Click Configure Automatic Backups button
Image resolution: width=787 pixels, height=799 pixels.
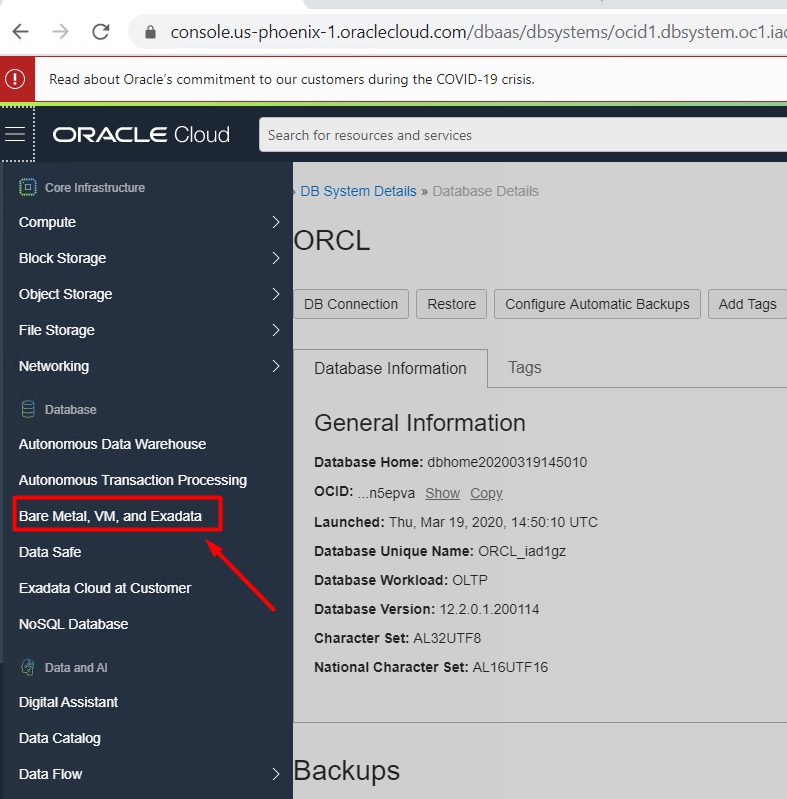(x=597, y=304)
